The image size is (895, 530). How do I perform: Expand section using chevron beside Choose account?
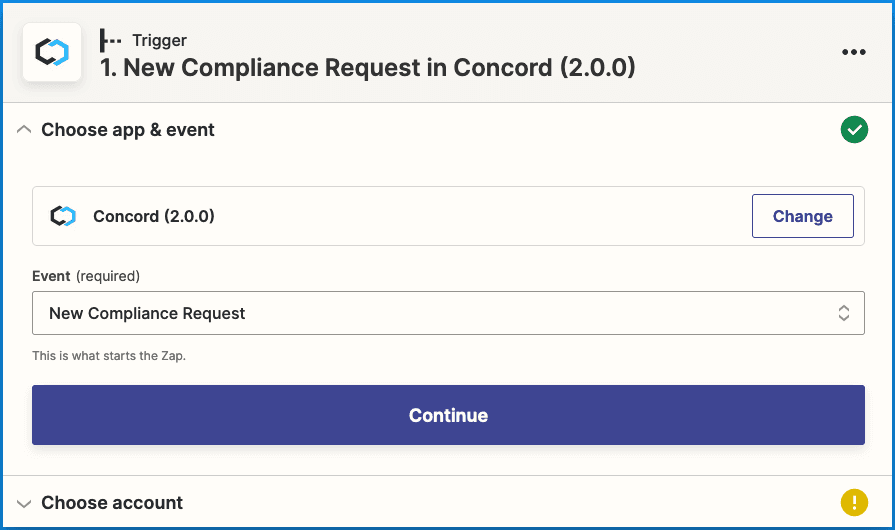point(24,503)
